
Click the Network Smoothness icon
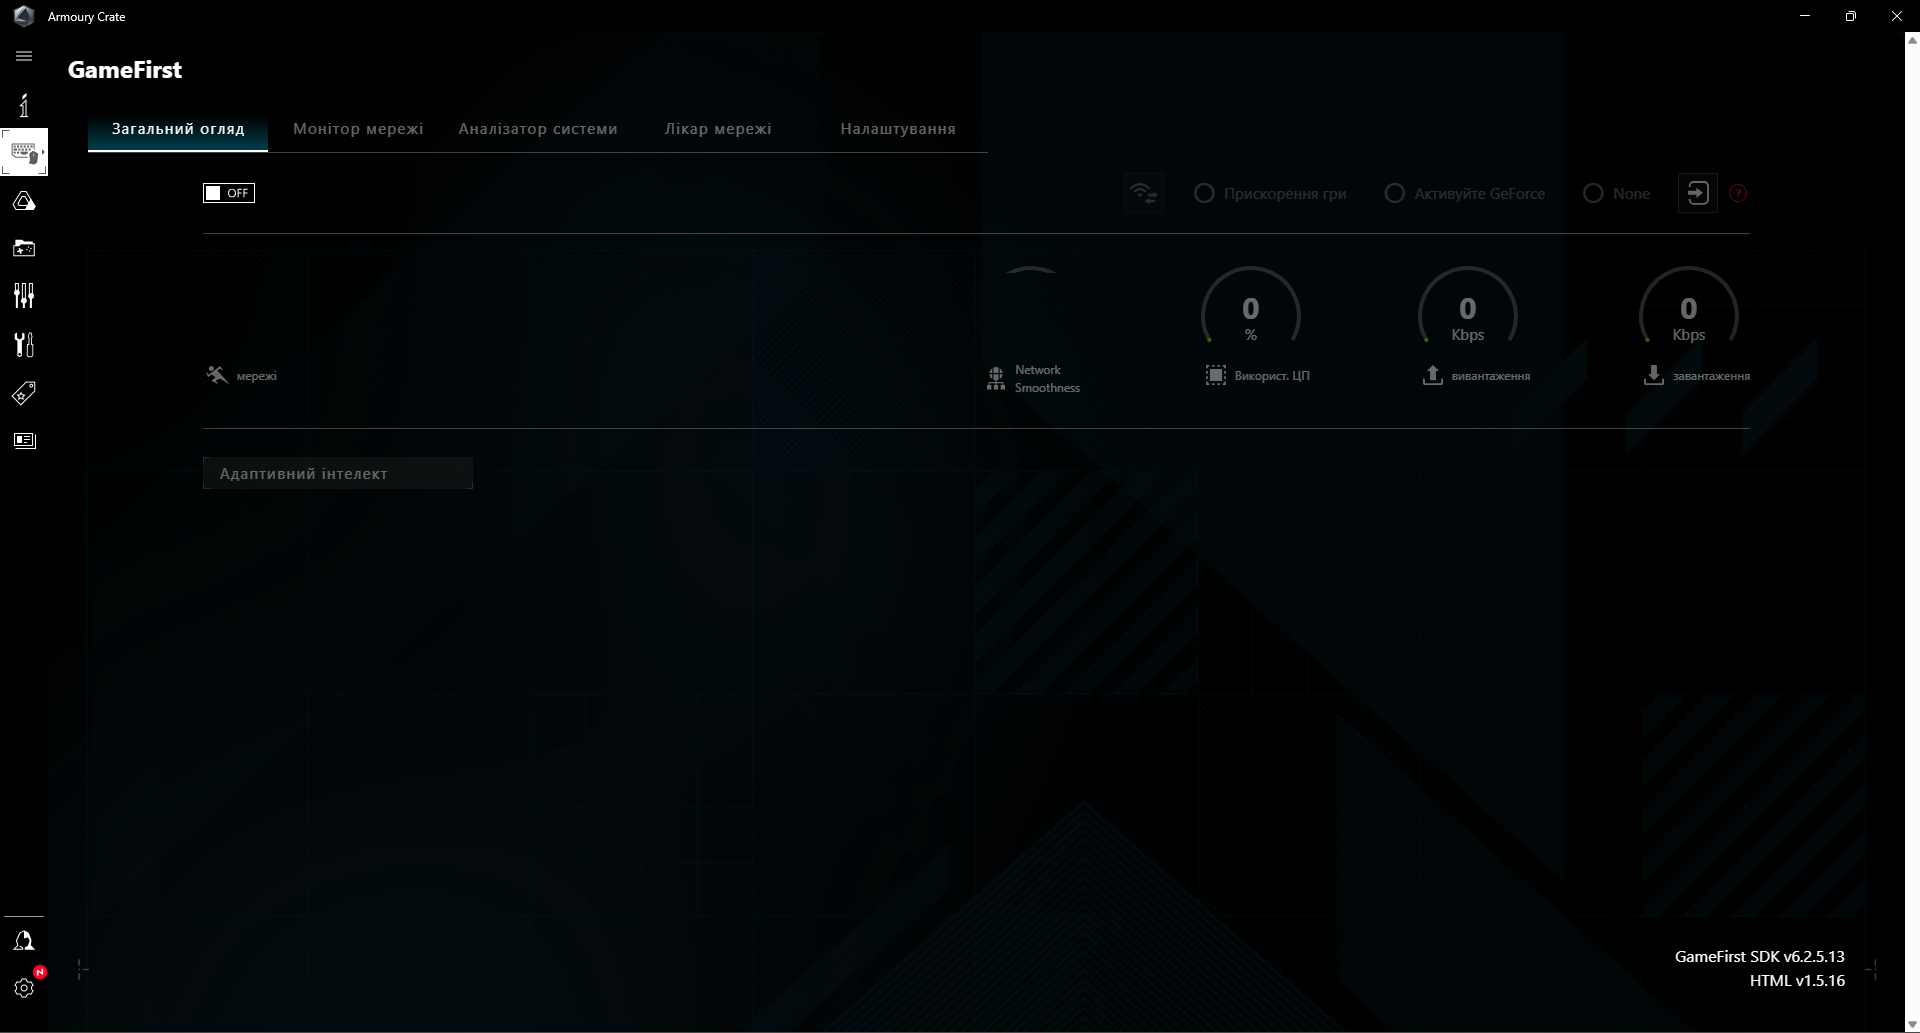pos(996,379)
